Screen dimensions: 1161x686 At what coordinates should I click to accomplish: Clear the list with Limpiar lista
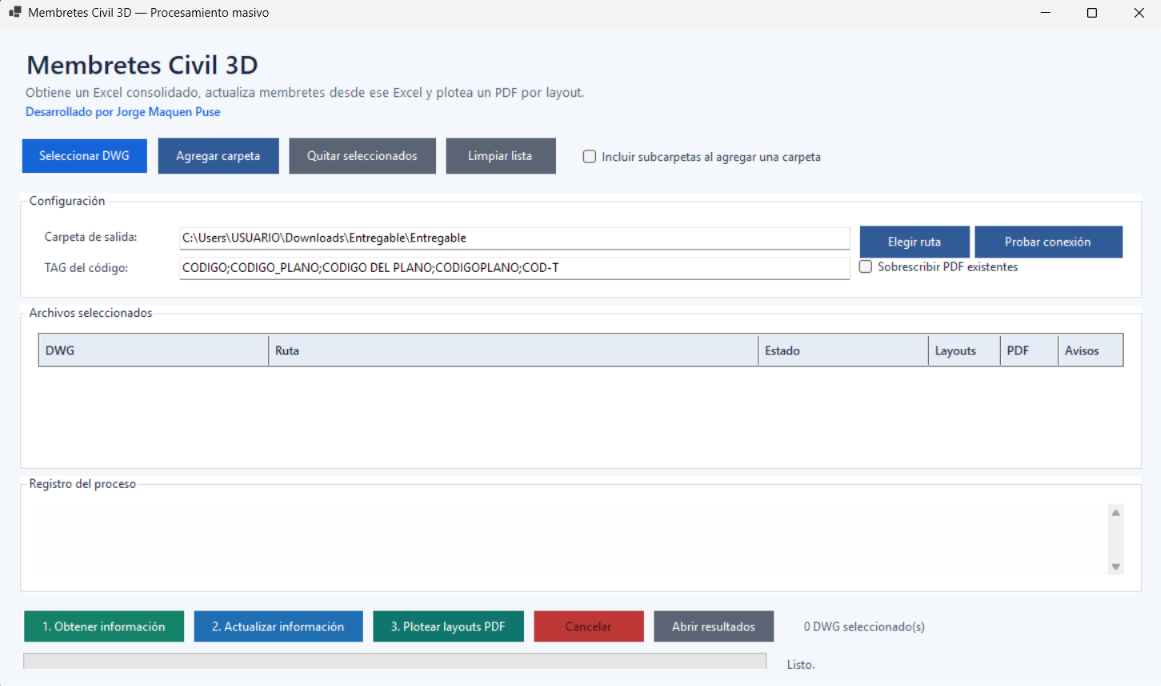pyautogui.click(x=501, y=156)
